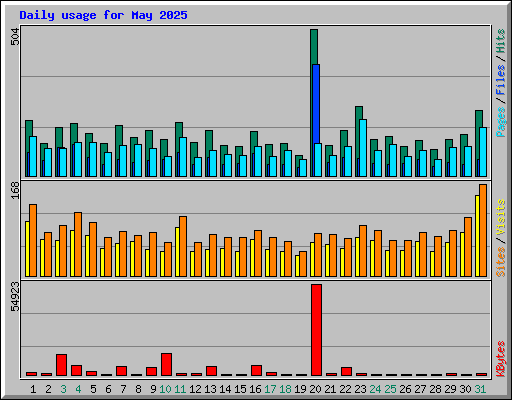Click day label 2 on the x-axis
Image resolution: width=512 pixels, height=400 pixels.
point(48,389)
